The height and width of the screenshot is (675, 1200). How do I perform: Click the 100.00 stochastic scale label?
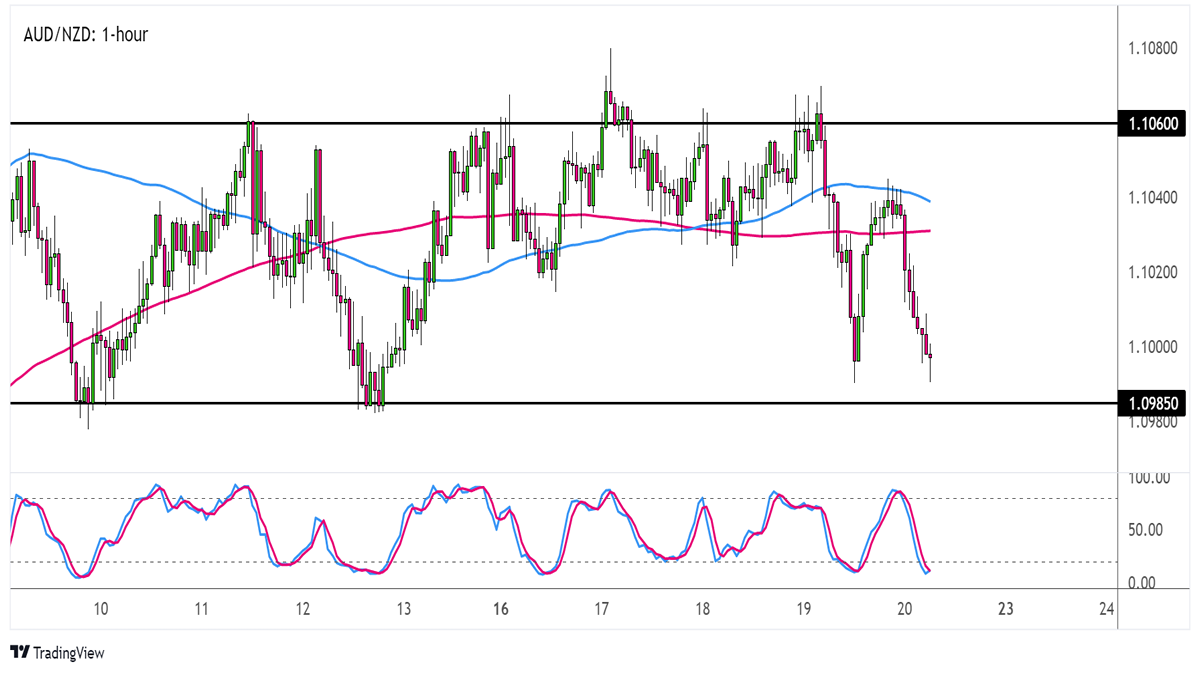pyautogui.click(x=1150, y=478)
